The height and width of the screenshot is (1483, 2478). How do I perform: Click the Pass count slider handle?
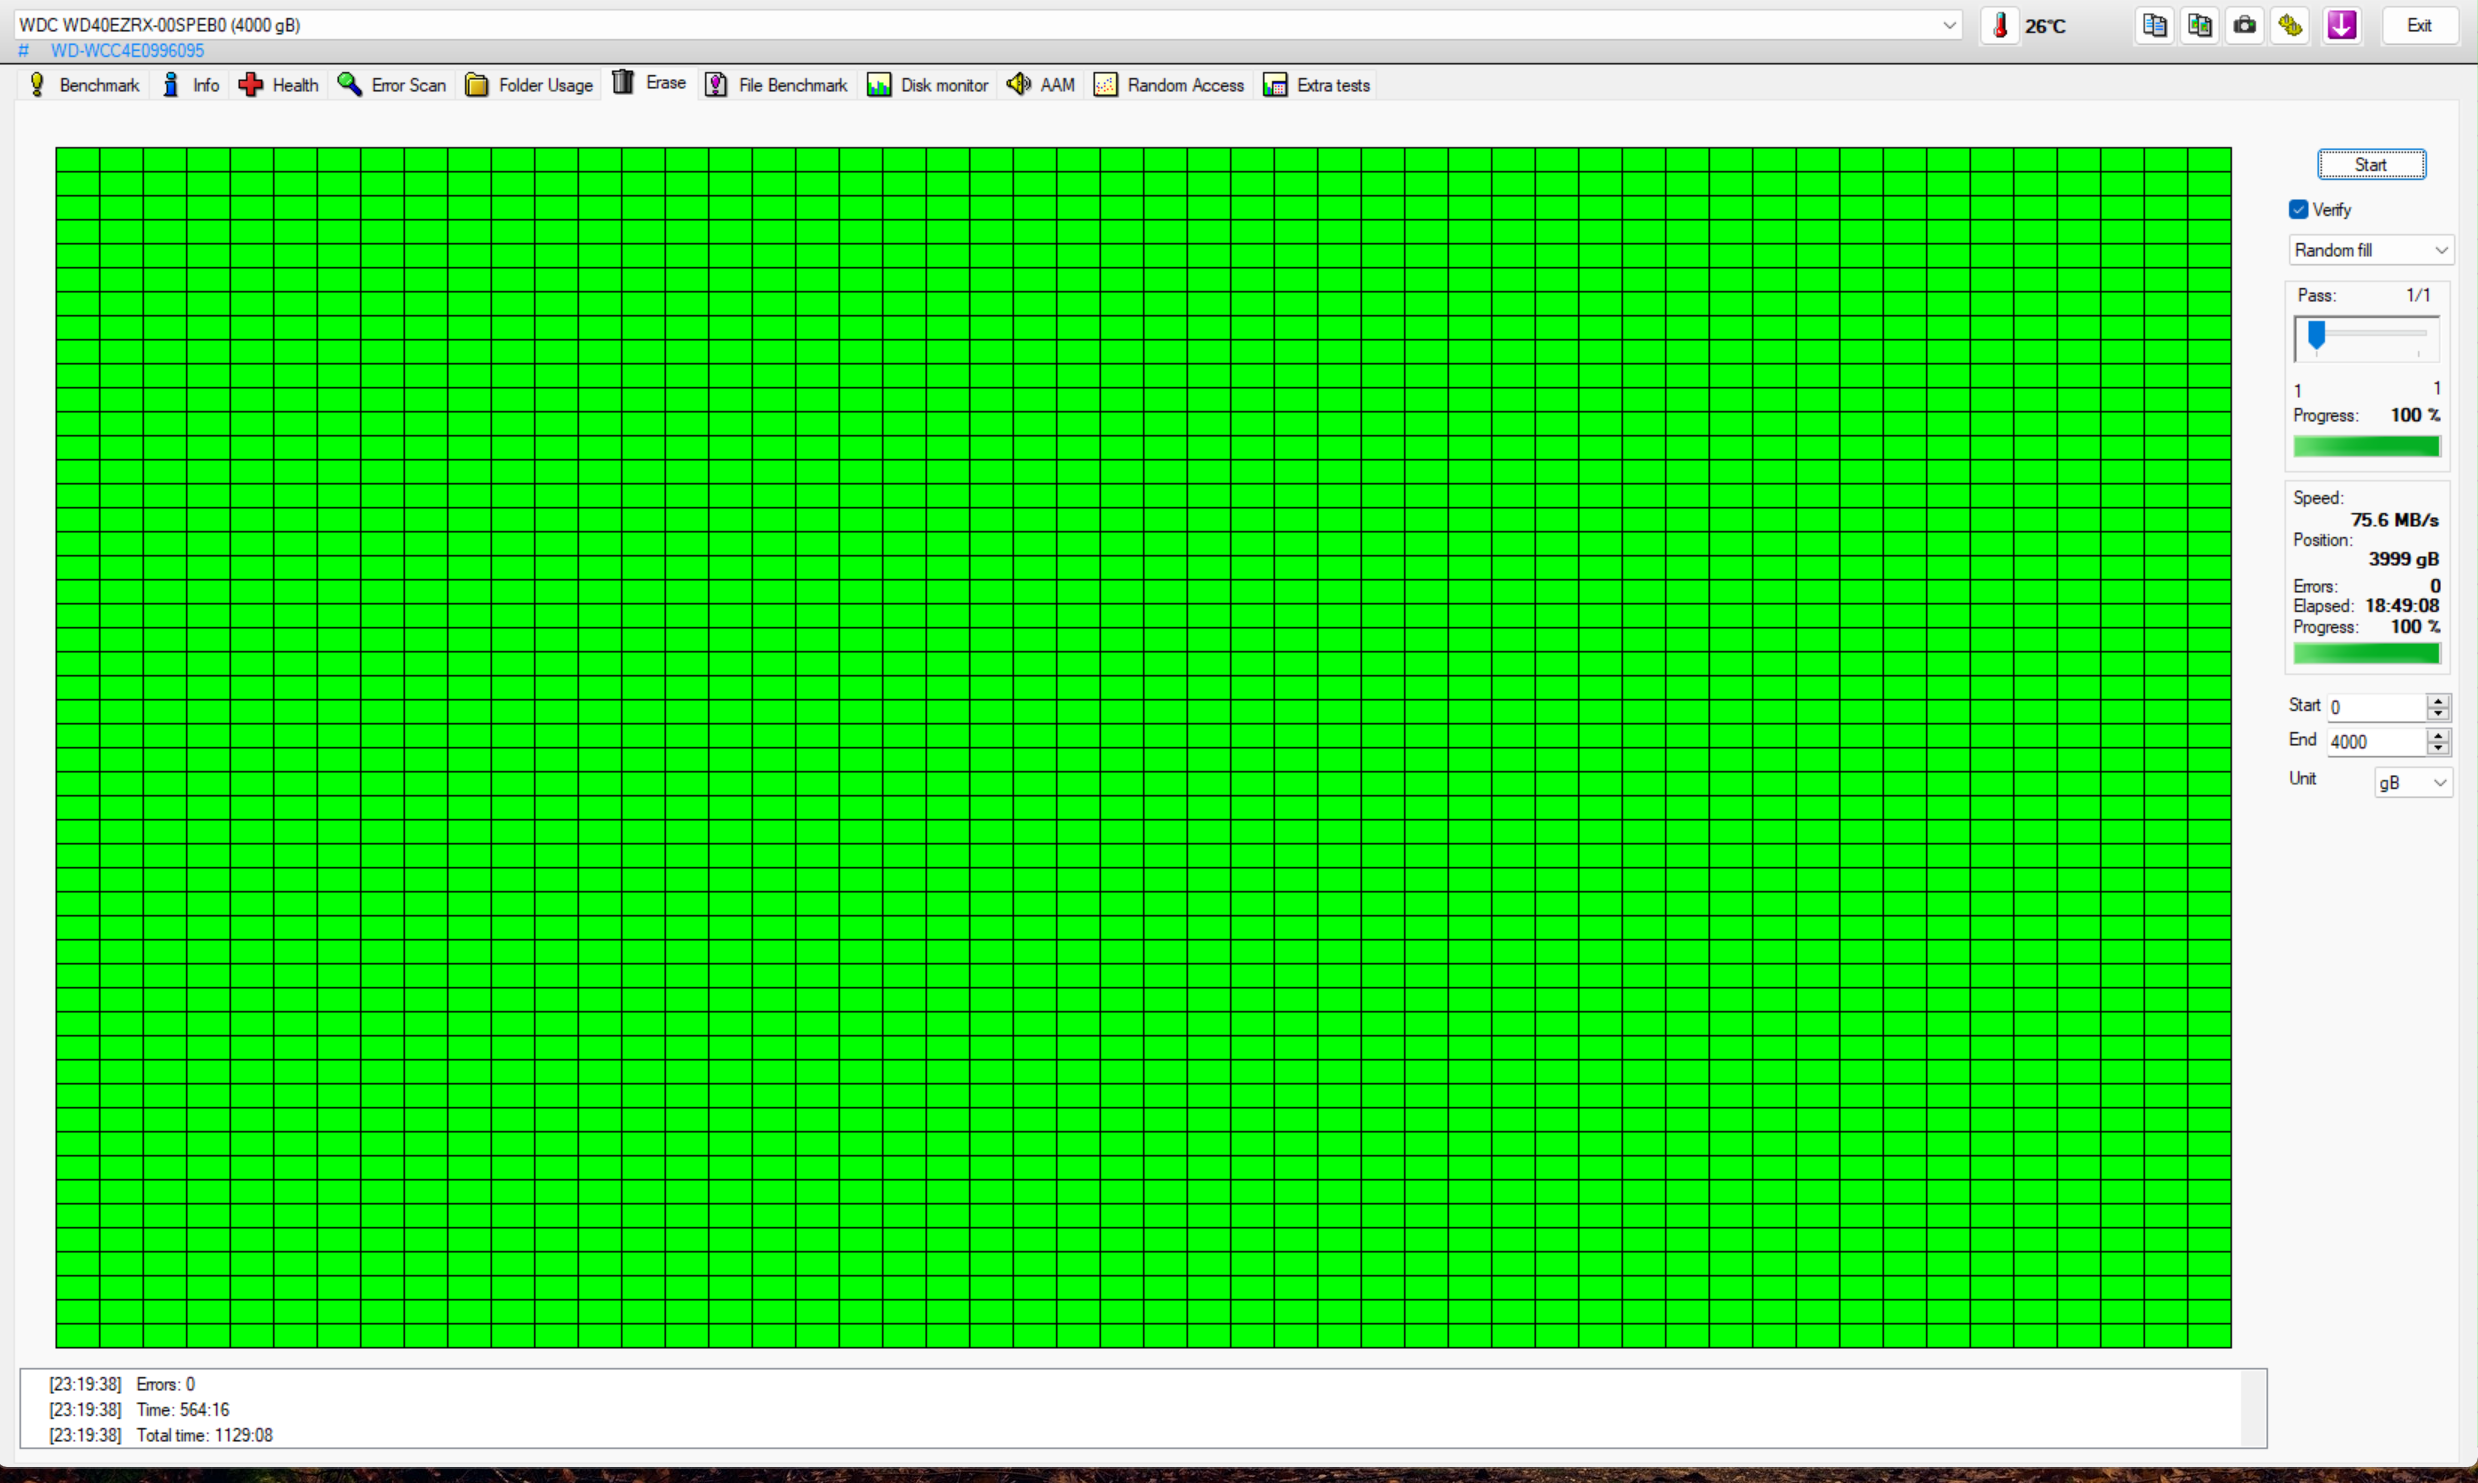coord(2316,335)
